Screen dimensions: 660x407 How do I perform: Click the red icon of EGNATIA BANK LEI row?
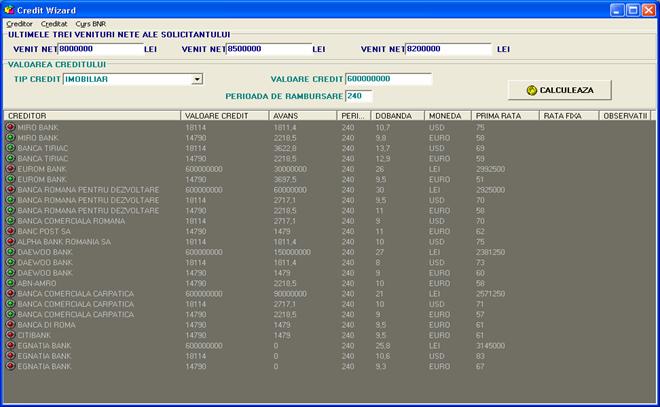point(11,345)
